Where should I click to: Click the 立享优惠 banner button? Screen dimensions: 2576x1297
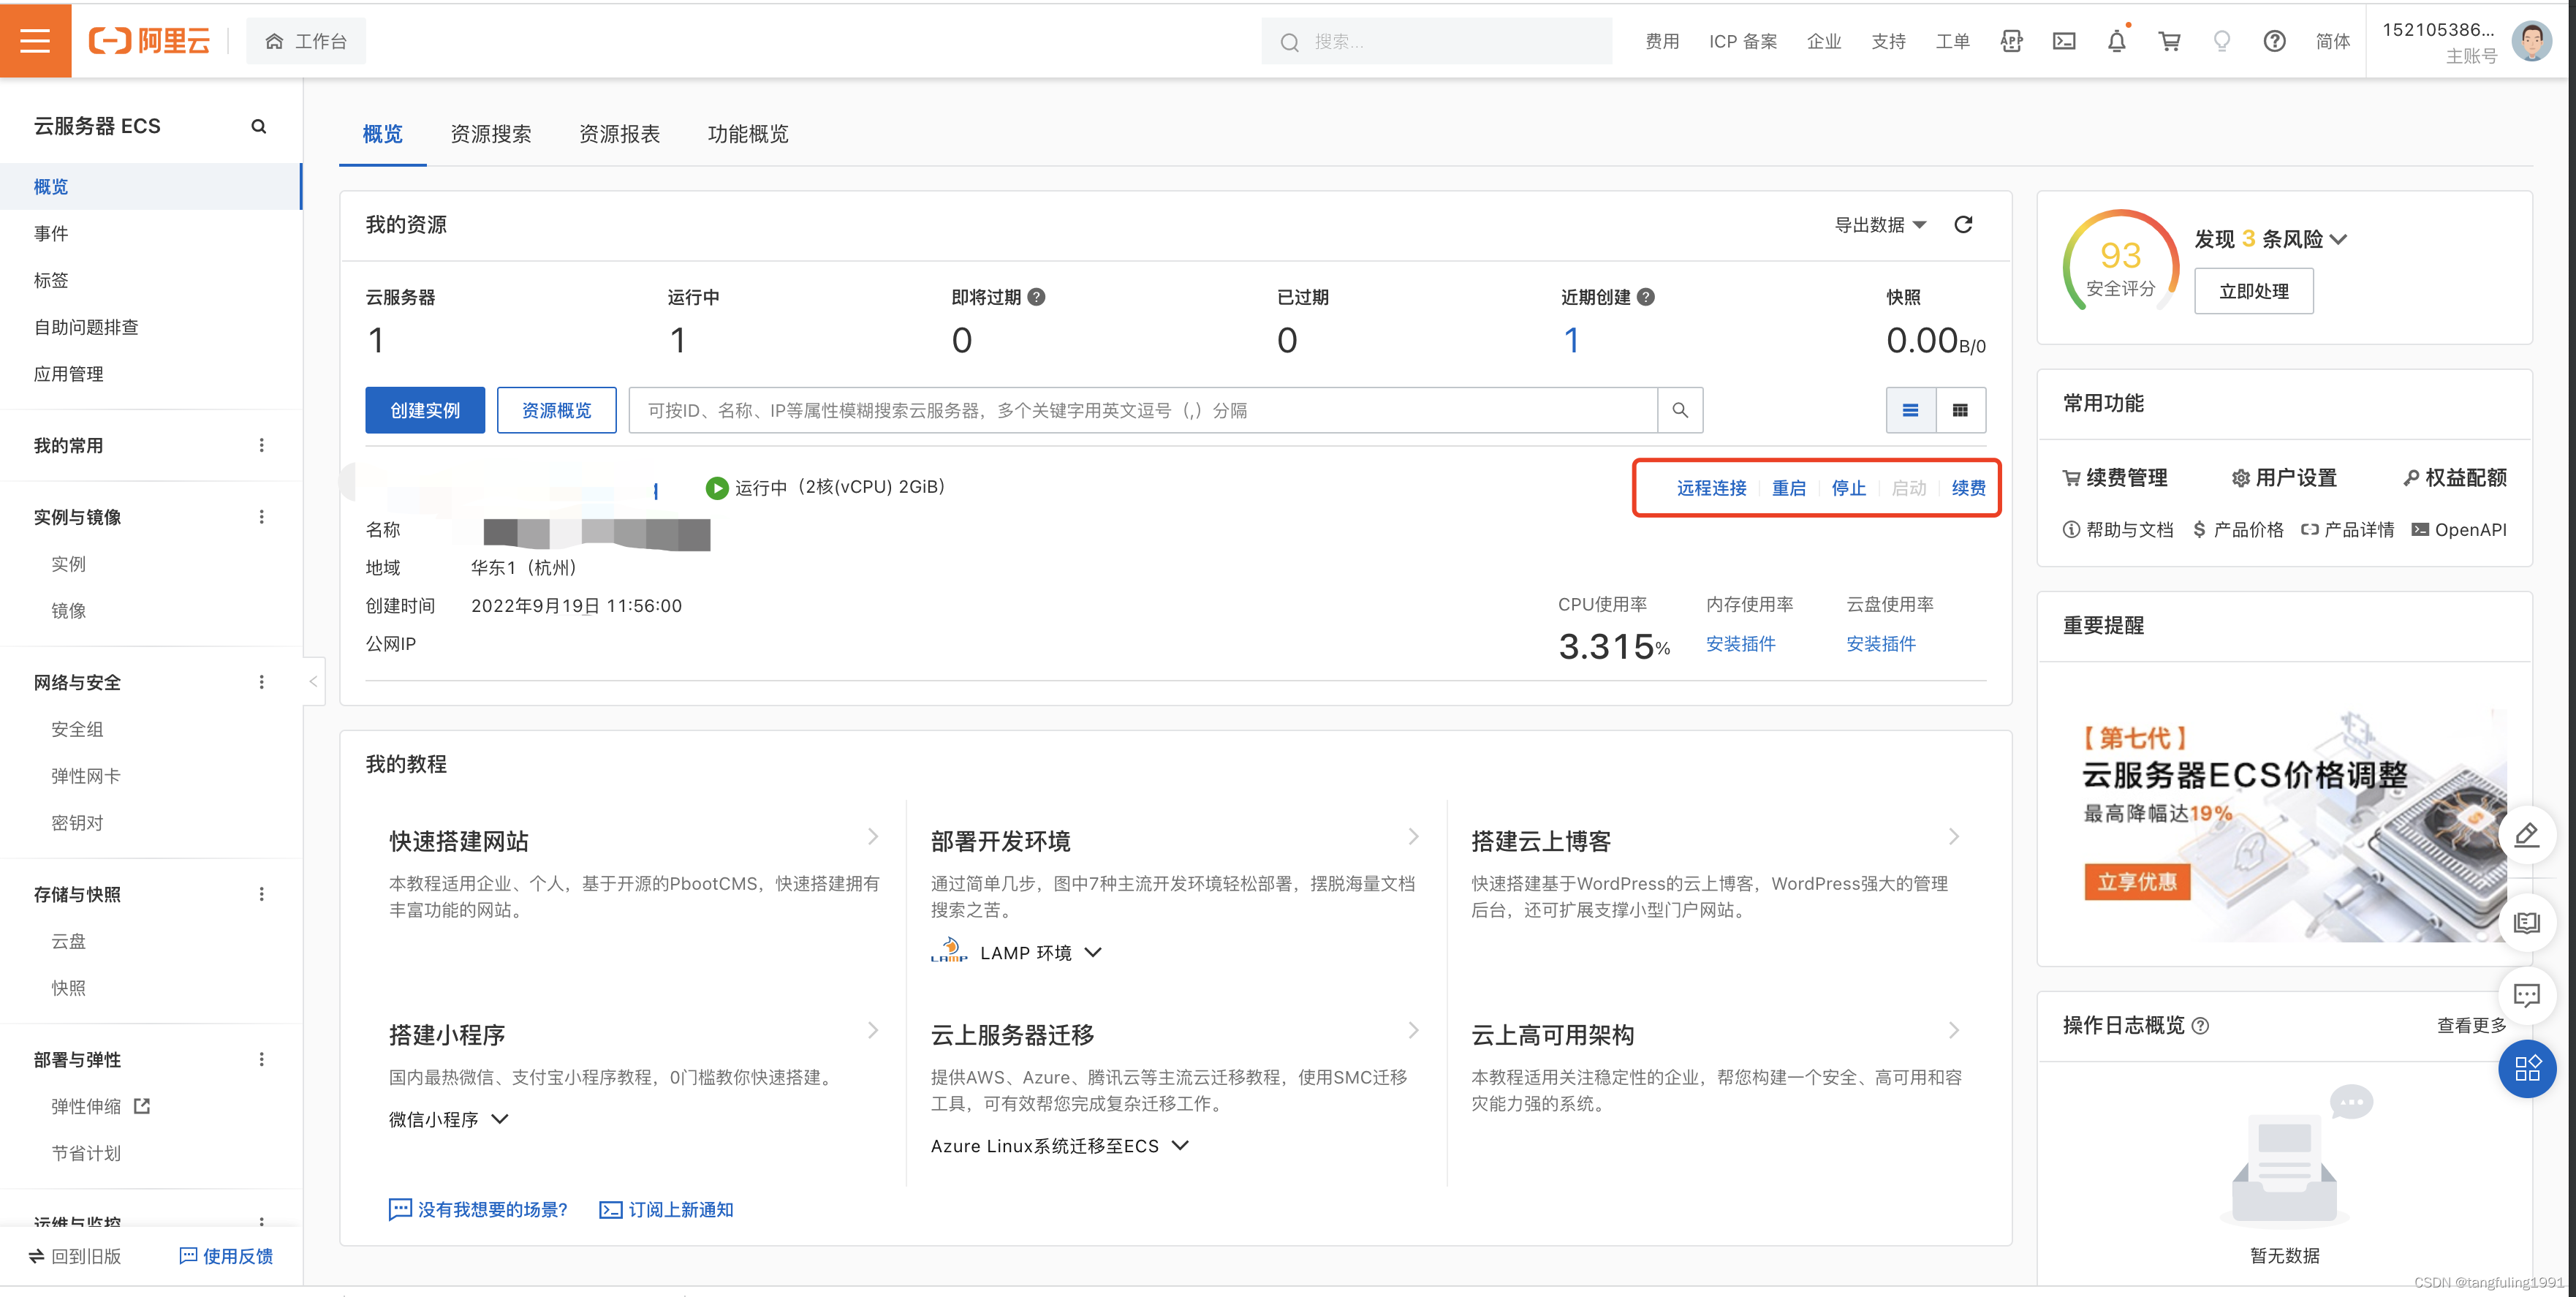(x=2137, y=882)
